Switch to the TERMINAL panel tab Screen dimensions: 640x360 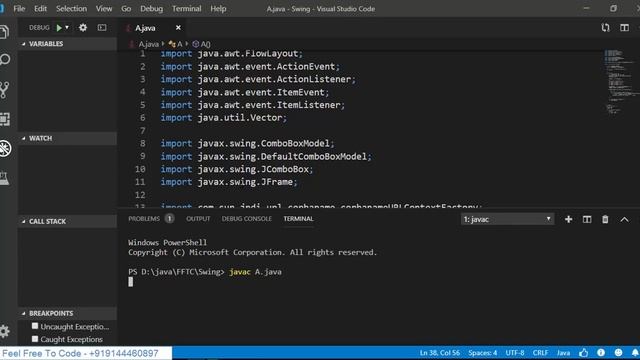pyautogui.click(x=298, y=219)
